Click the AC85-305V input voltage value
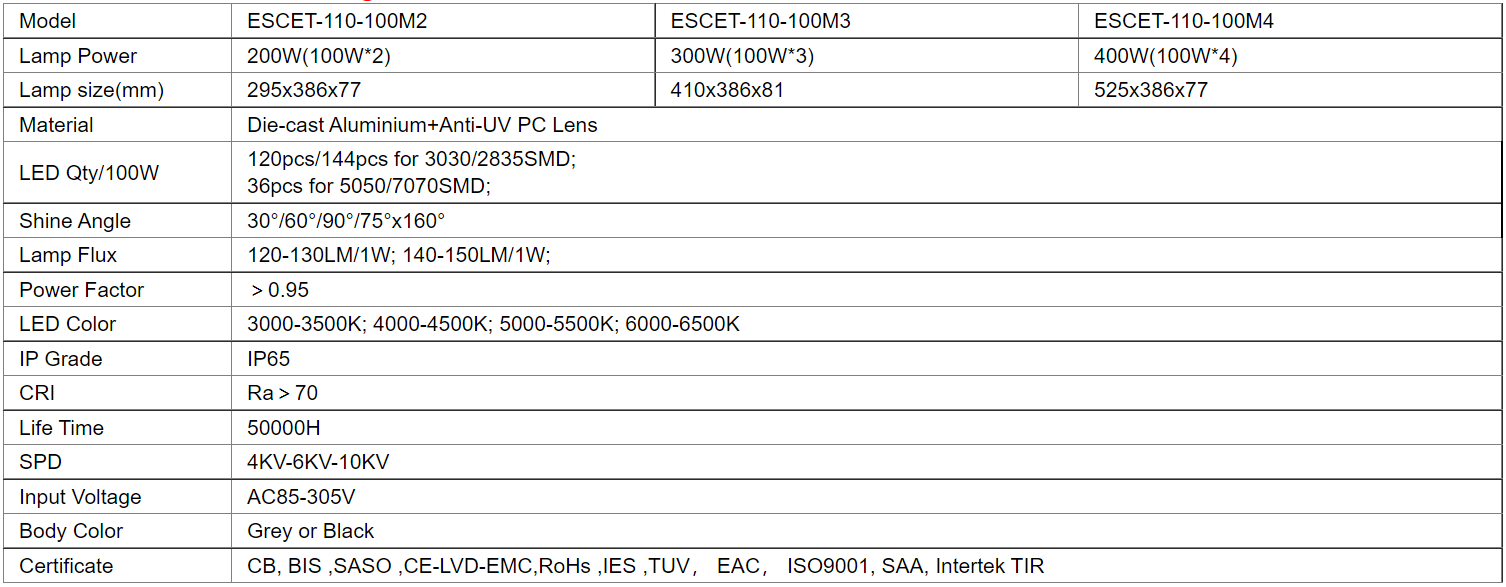The image size is (1506, 587). 301,497
